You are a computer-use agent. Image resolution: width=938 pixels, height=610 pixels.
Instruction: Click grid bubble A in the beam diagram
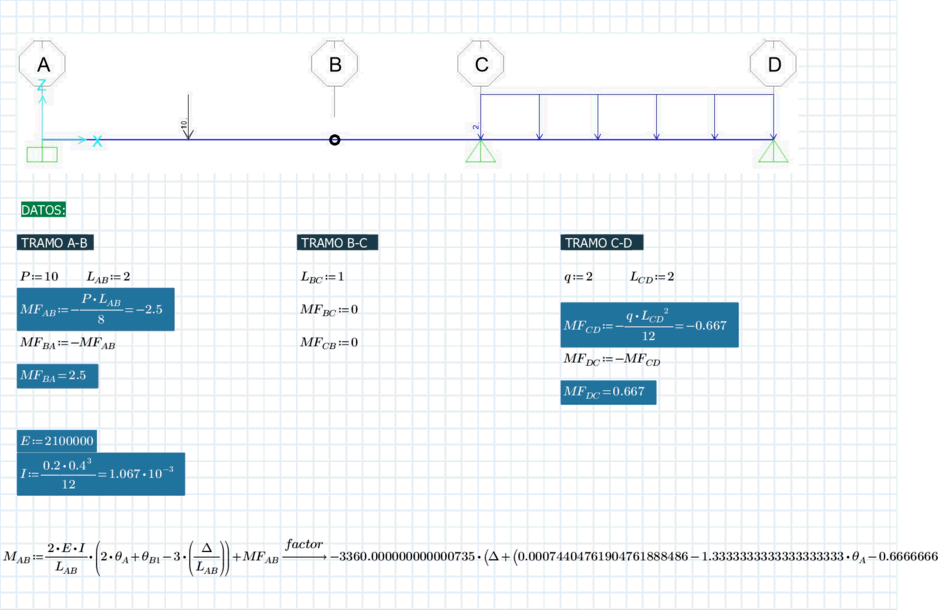(42, 64)
